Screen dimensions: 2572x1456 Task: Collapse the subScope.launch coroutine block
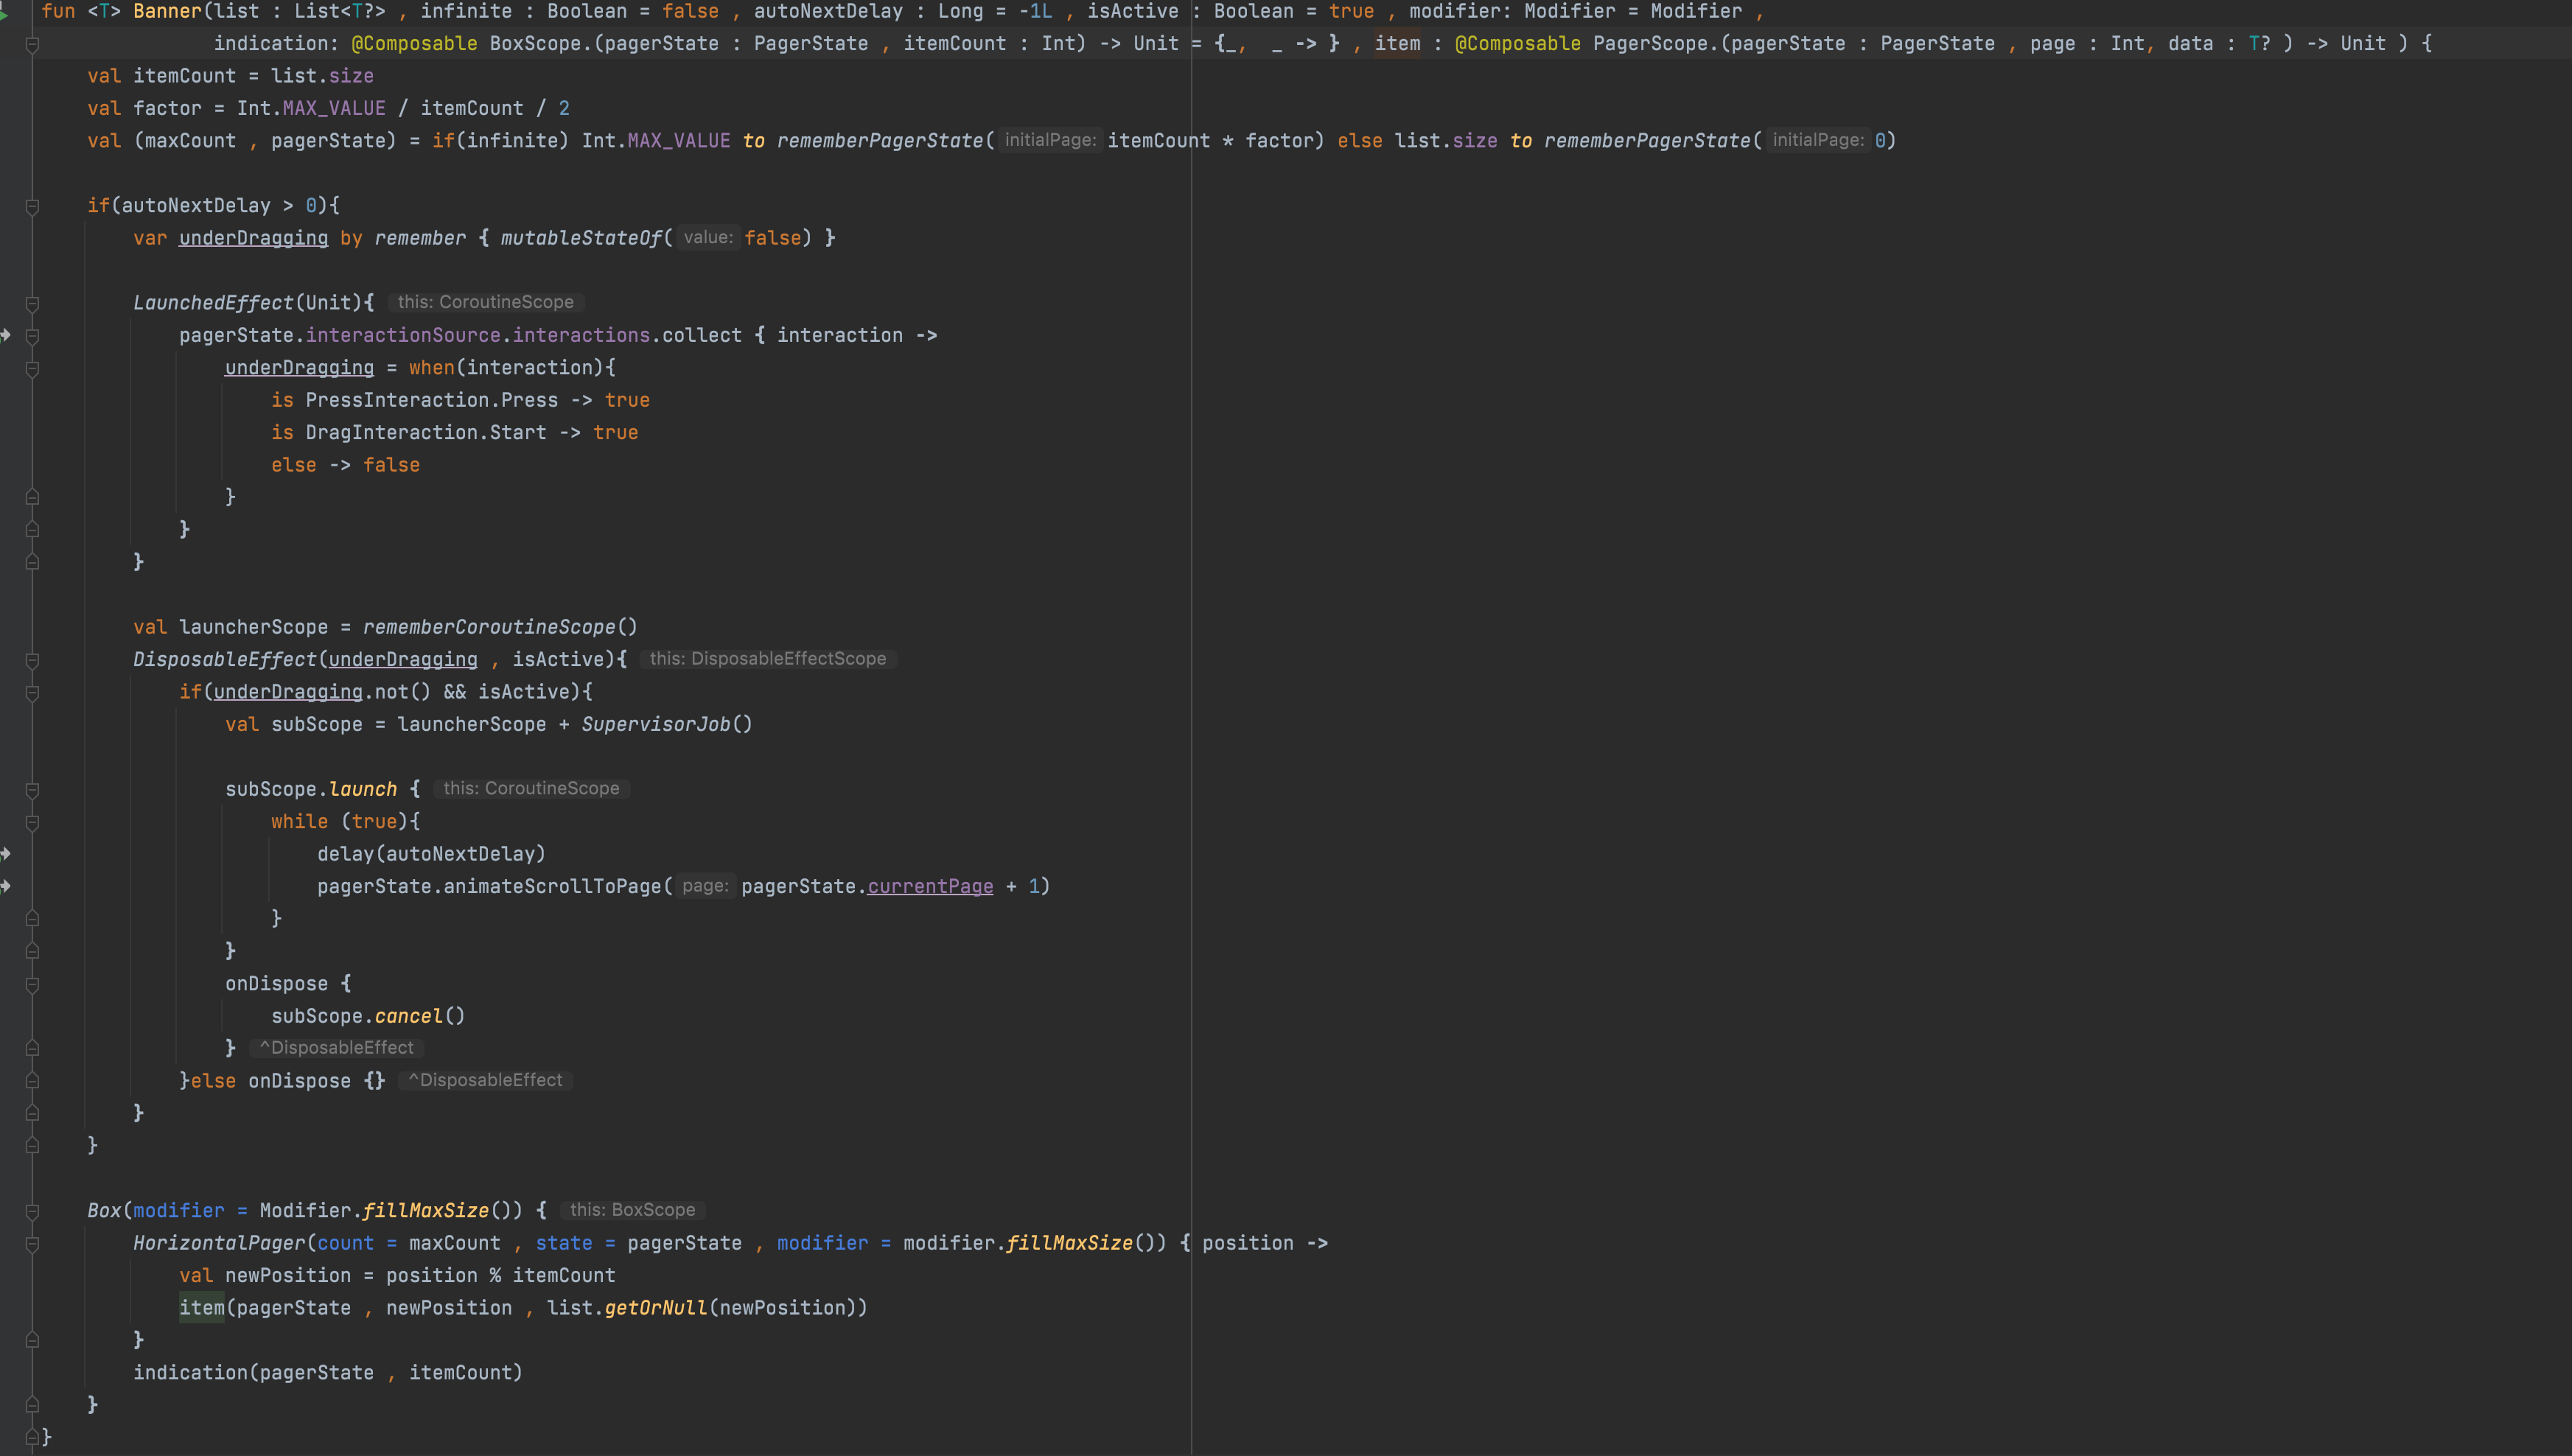tap(32, 790)
